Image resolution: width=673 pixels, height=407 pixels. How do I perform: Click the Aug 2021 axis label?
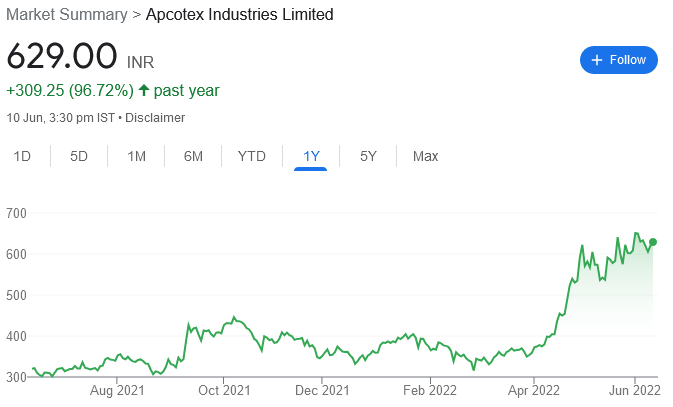[117, 391]
